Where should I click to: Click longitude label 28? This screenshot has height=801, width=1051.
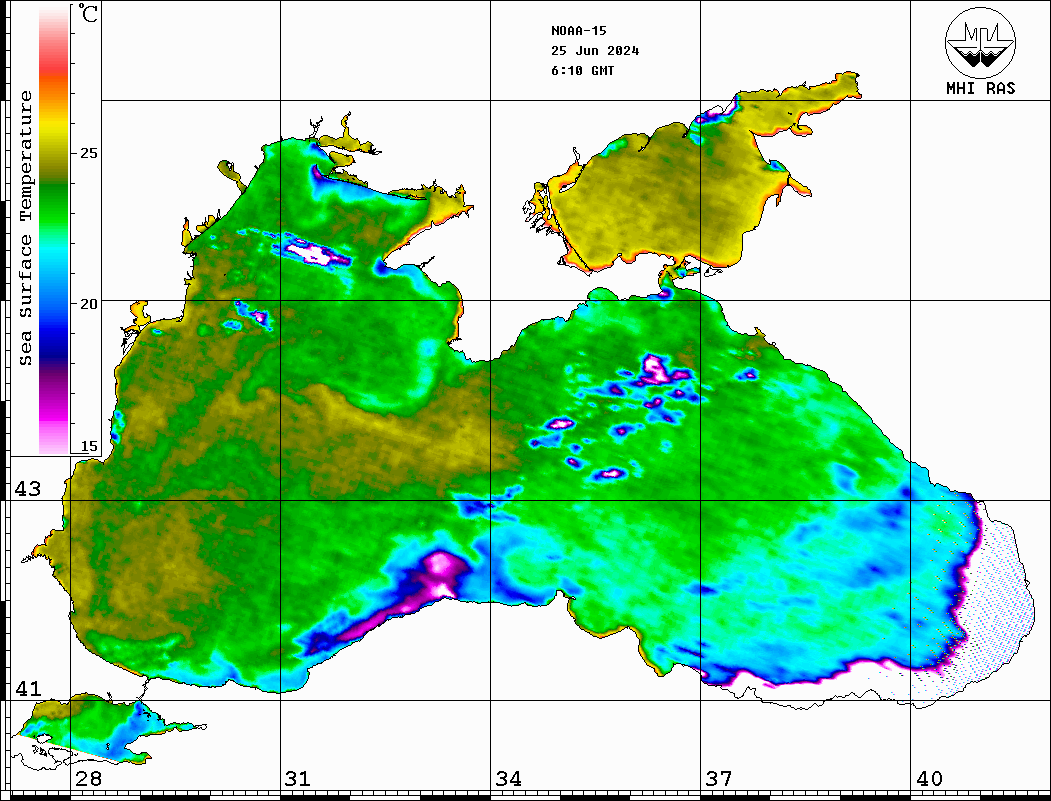coord(88,779)
